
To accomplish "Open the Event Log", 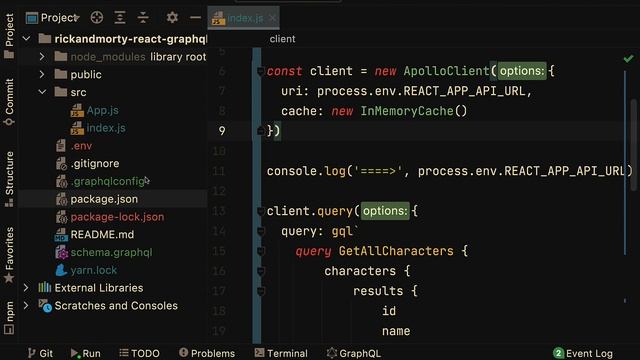I will pyautogui.click(x=583, y=353).
